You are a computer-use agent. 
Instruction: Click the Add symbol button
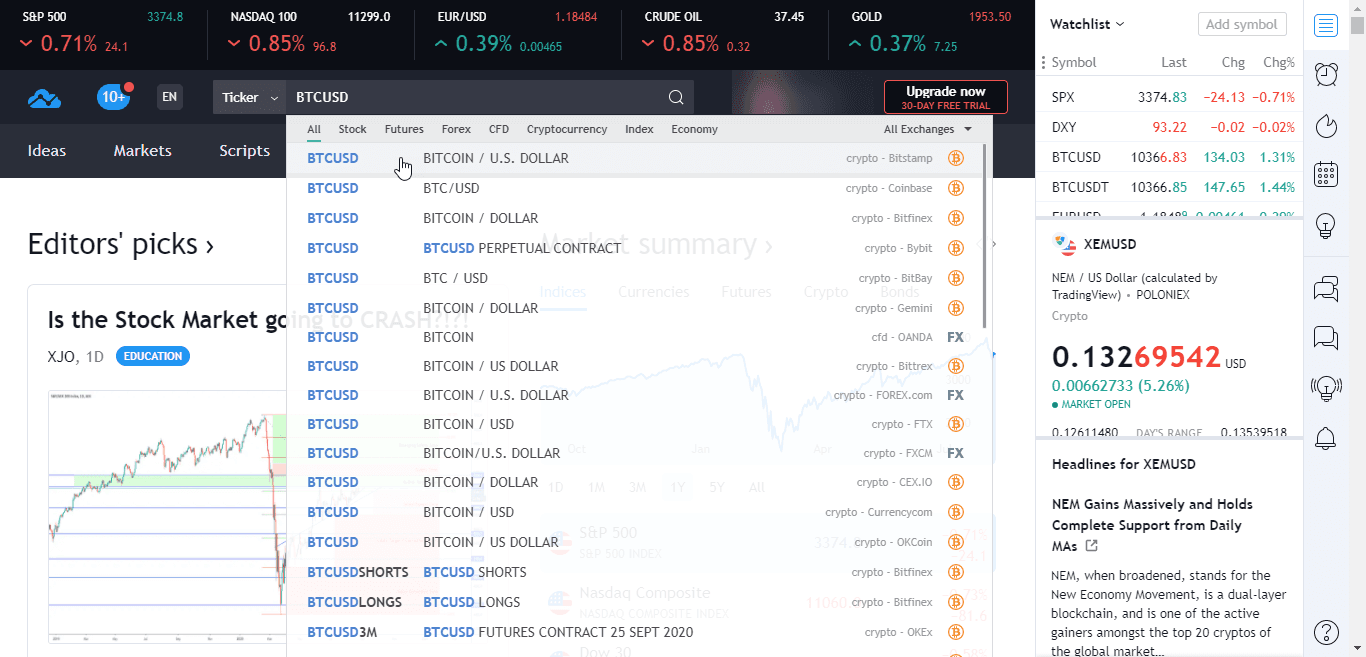[x=1242, y=24]
